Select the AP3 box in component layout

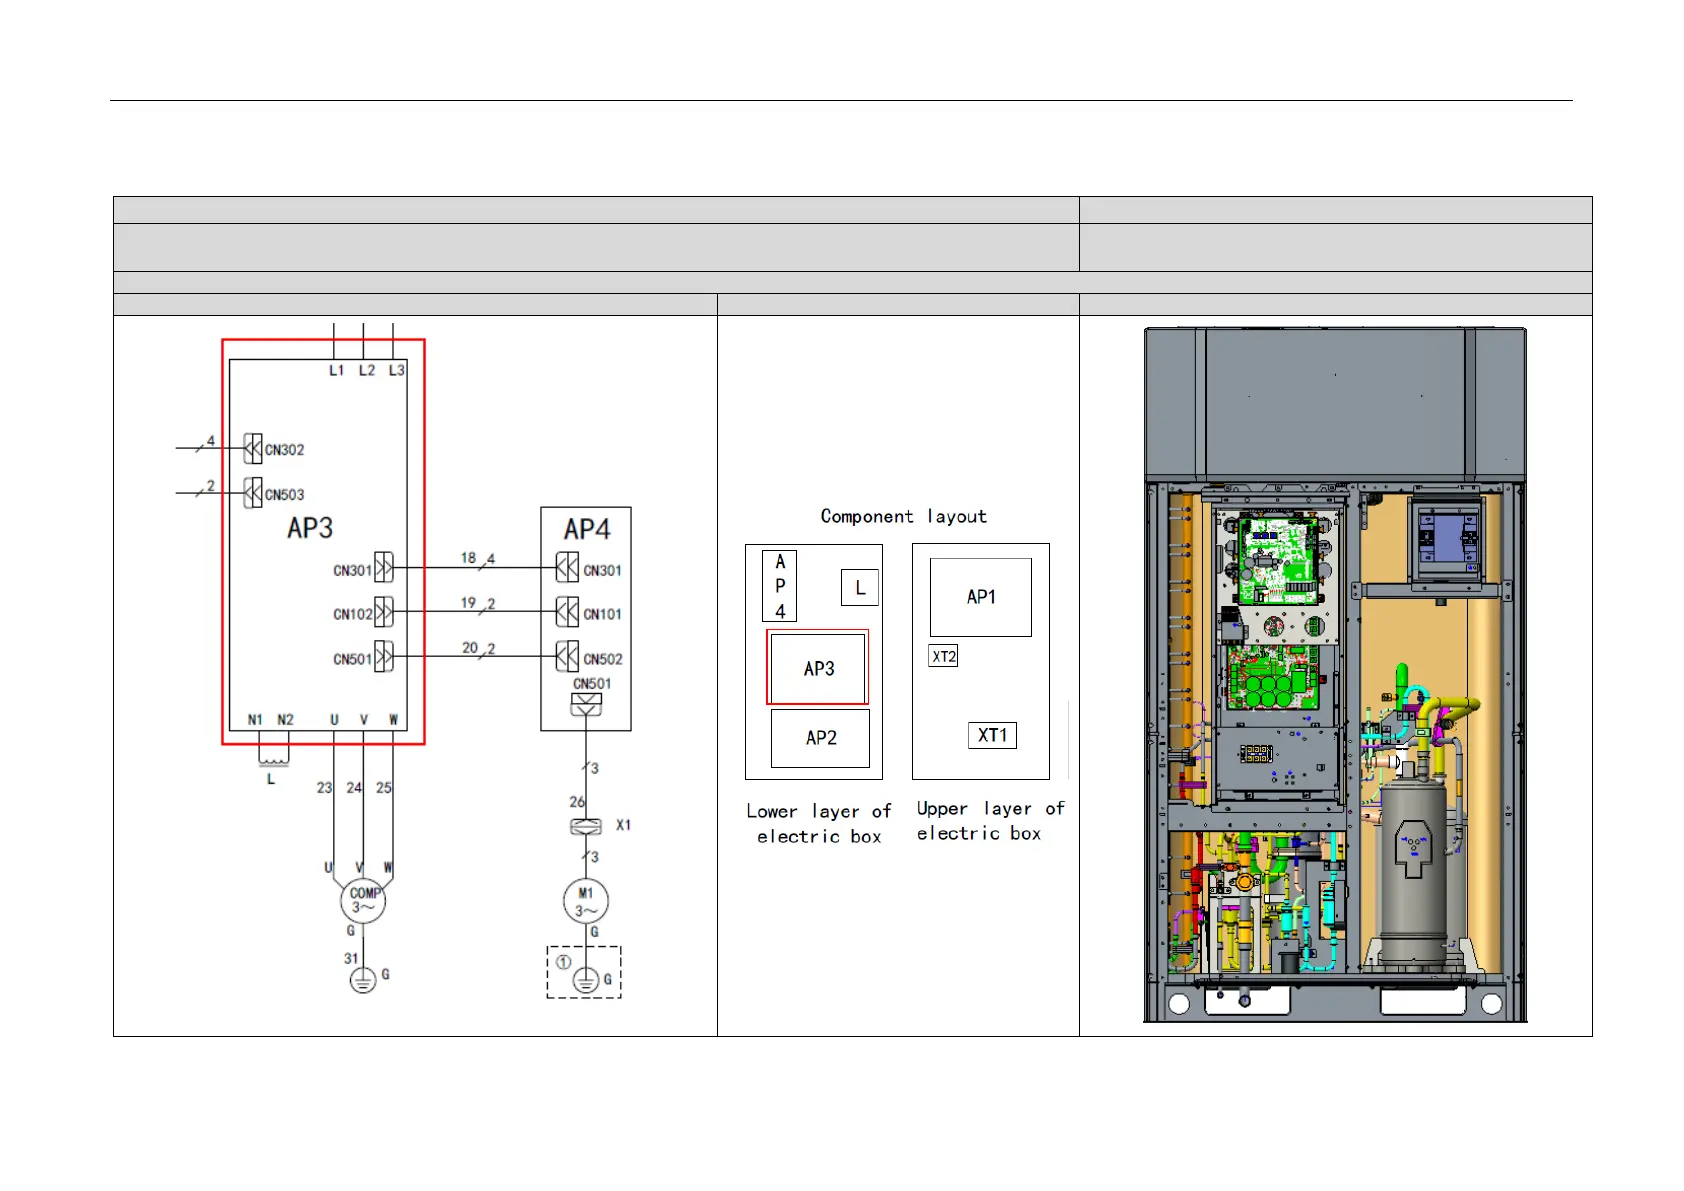[x=818, y=668]
